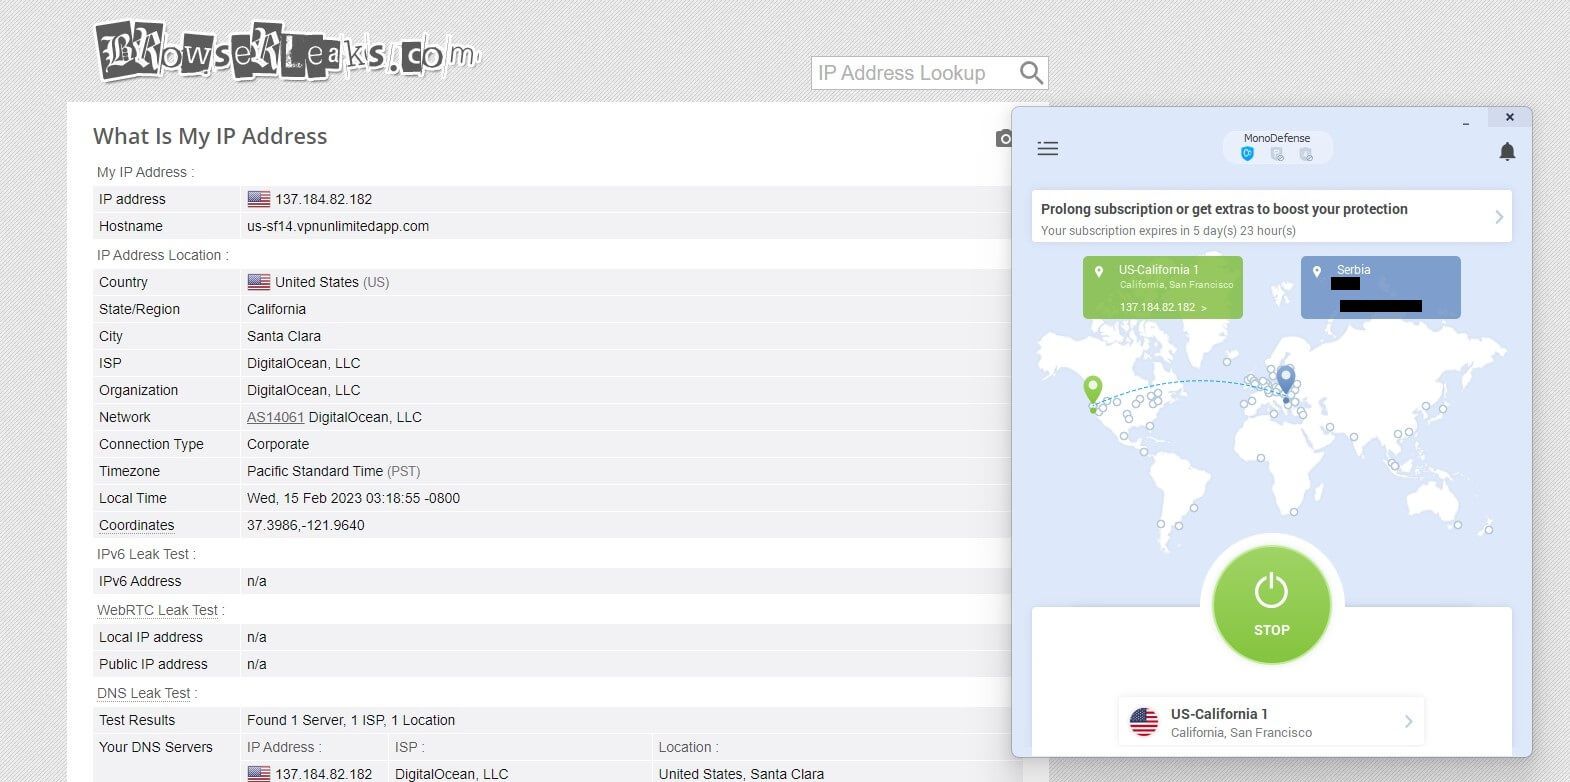Click the camera screenshot icon on BrowserLeaks
This screenshot has width=1570, height=782.
(x=1004, y=138)
